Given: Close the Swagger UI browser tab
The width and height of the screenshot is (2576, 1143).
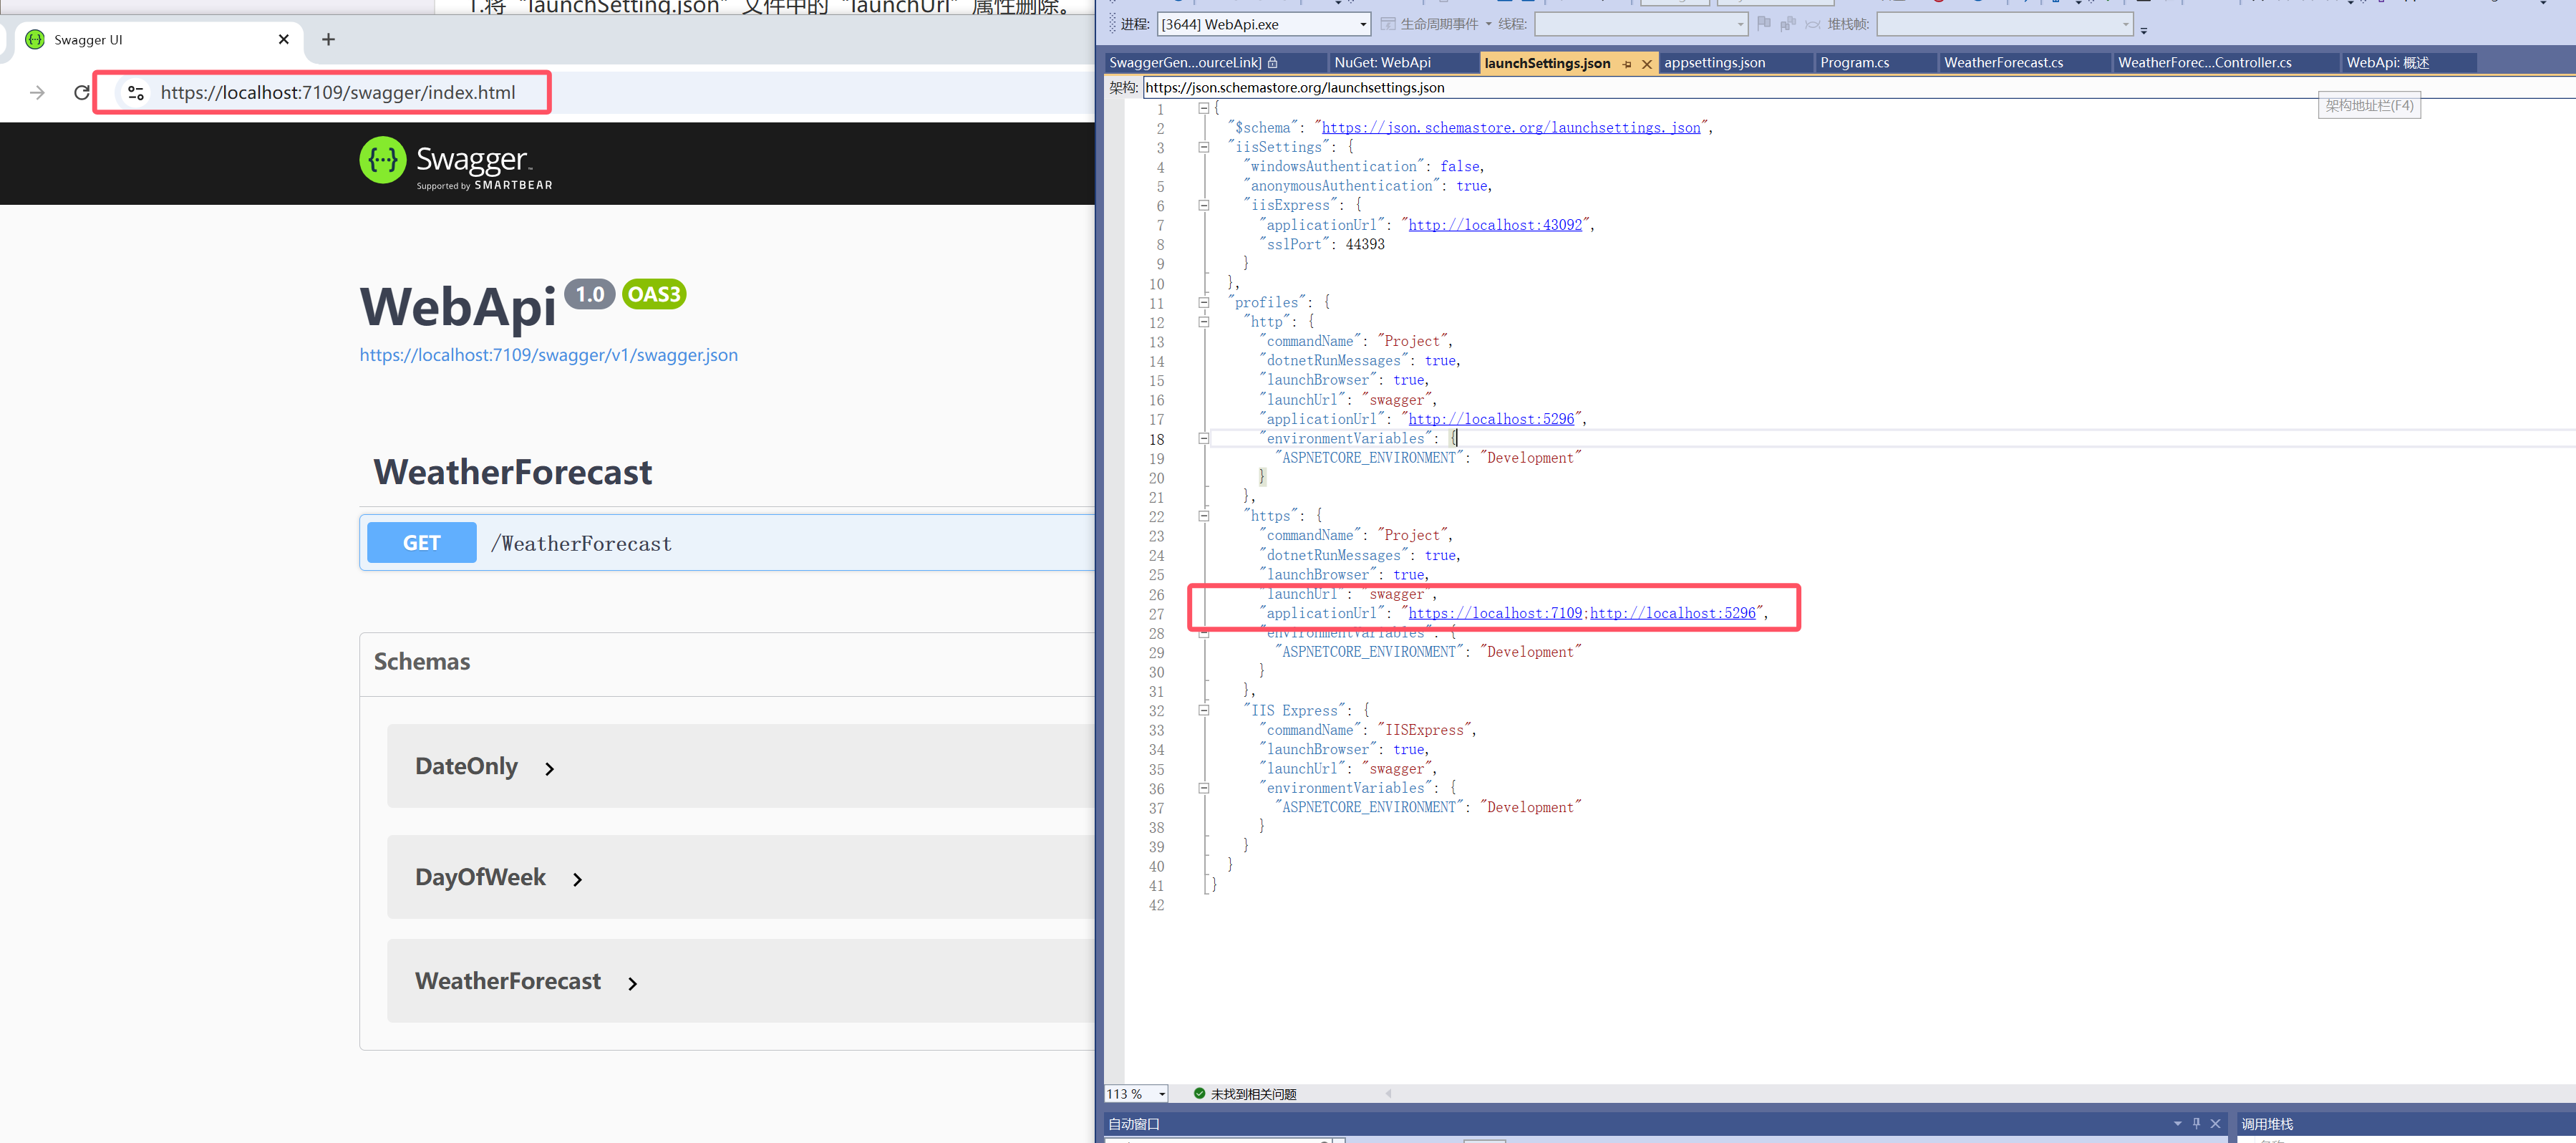Looking at the screenshot, I should point(284,40).
